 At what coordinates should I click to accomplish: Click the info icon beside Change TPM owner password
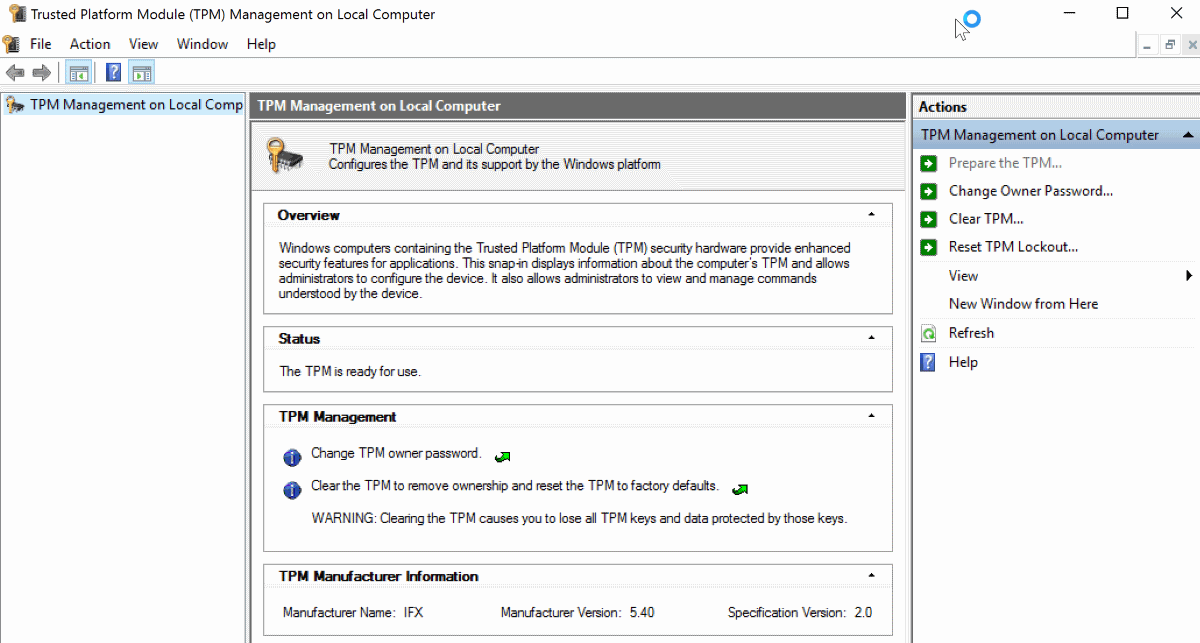point(292,457)
